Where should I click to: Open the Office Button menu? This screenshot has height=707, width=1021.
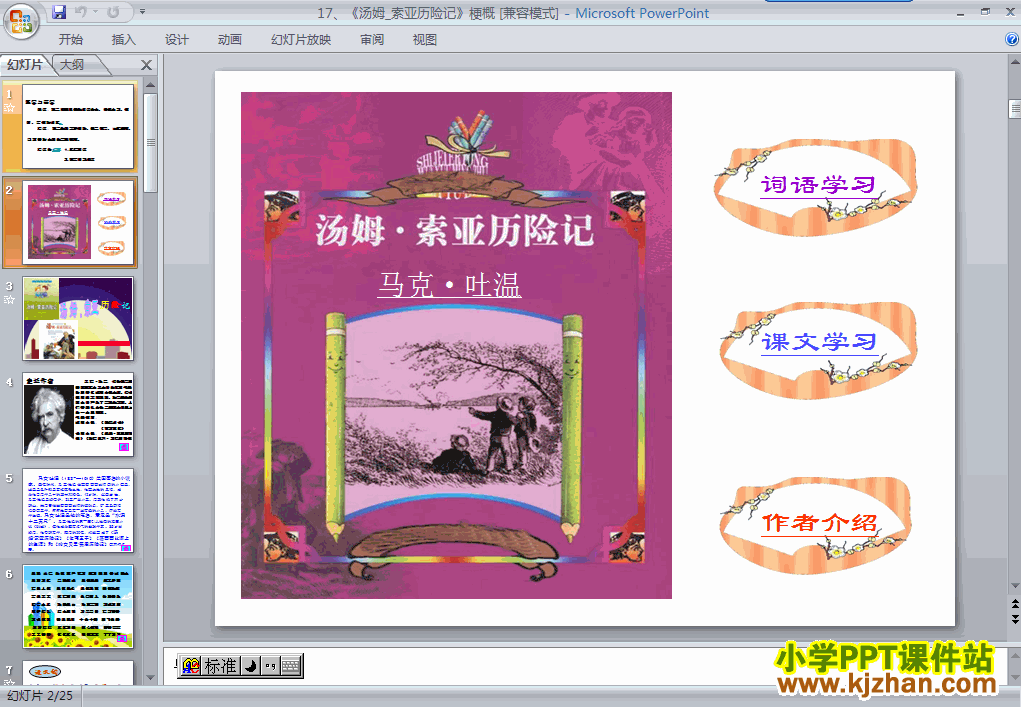pos(20,21)
